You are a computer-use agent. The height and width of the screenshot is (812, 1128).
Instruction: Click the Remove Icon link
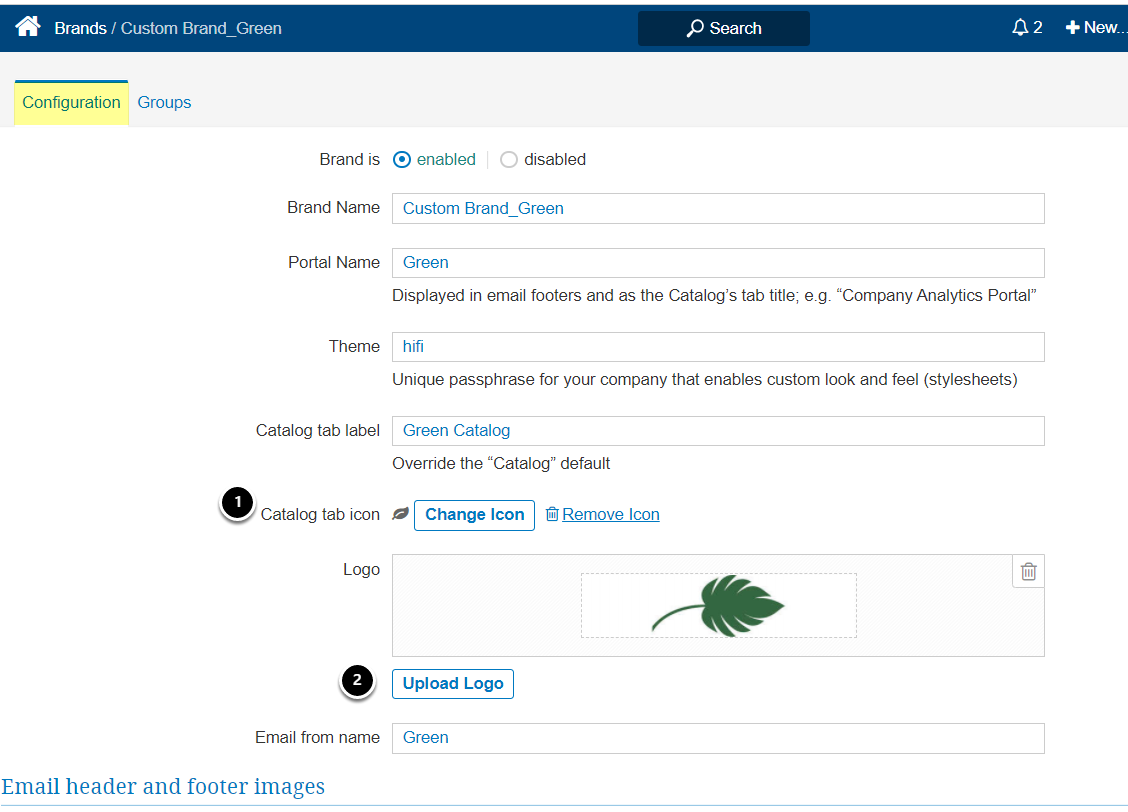click(x=610, y=514)
